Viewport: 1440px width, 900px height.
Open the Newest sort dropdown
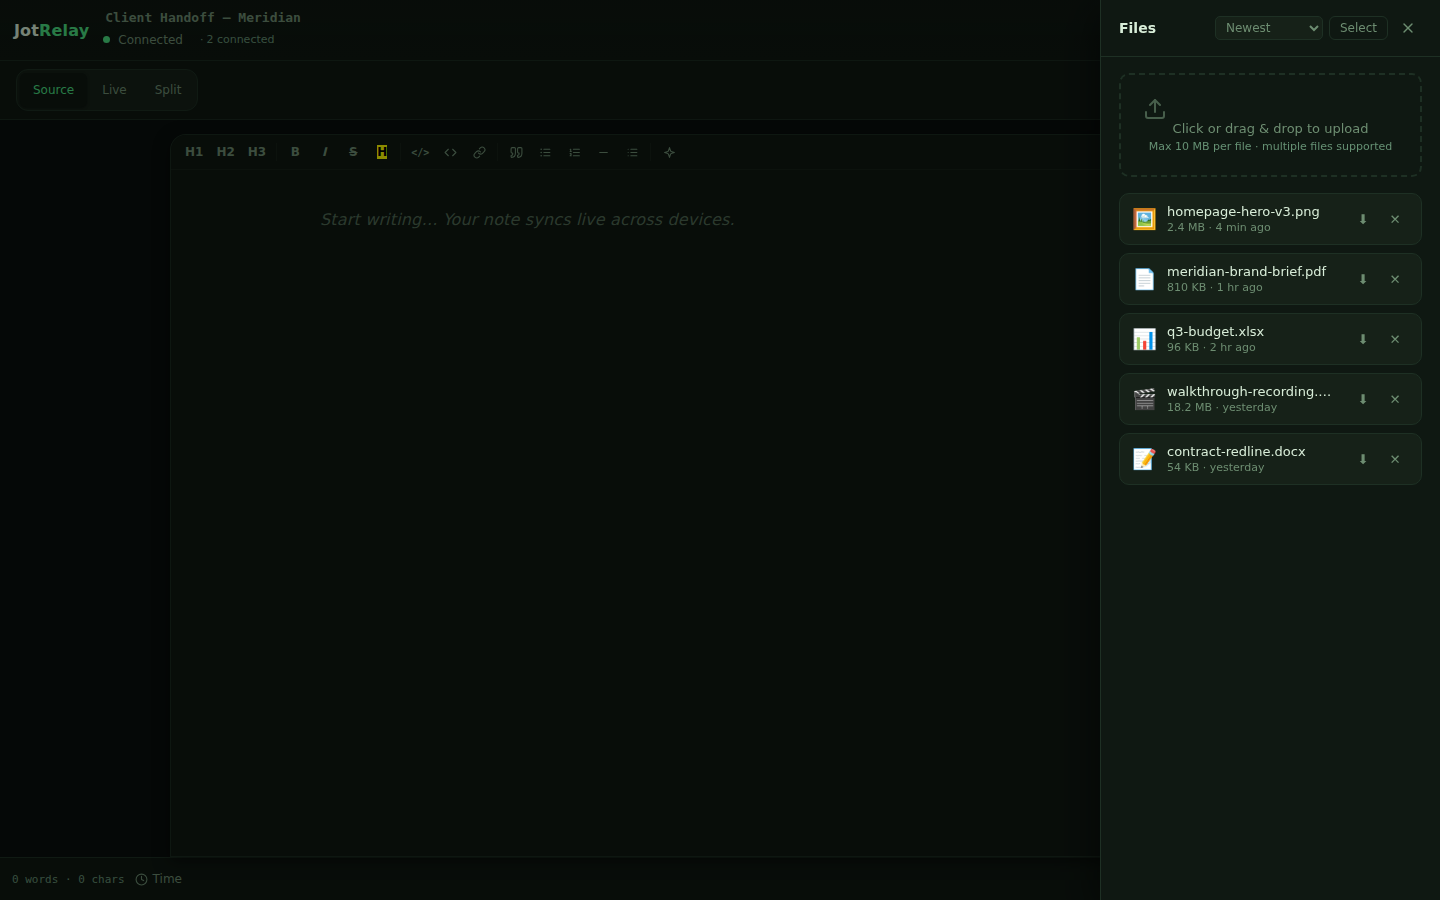(1269, 28)
